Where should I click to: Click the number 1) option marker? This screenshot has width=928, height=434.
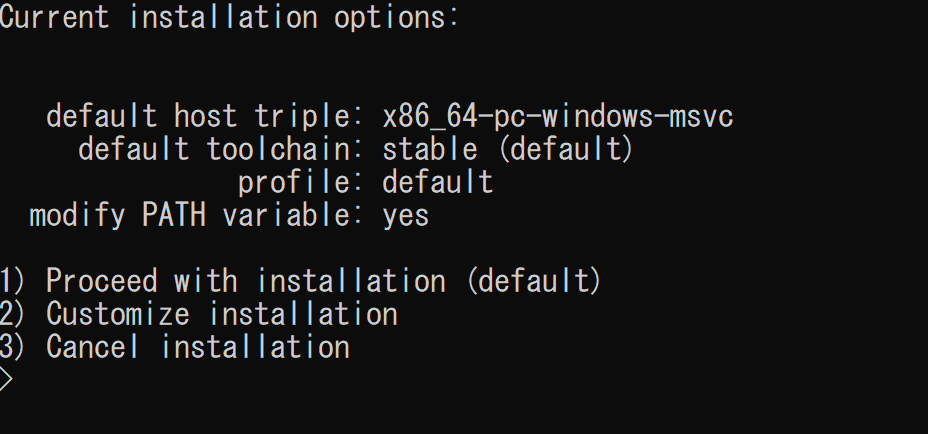pyautogui.click(x=12, y=281)
